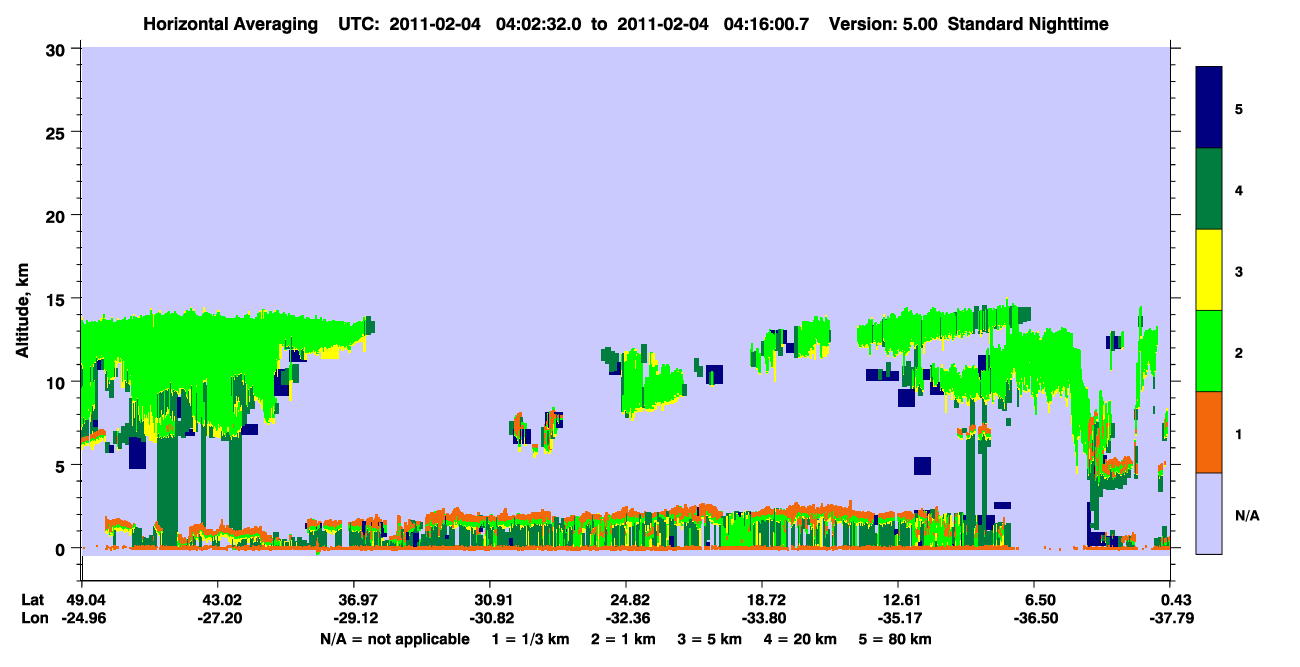The image size is (1300, 667).
Task: Click latitude value '12.61'
Action: (899, 600)
